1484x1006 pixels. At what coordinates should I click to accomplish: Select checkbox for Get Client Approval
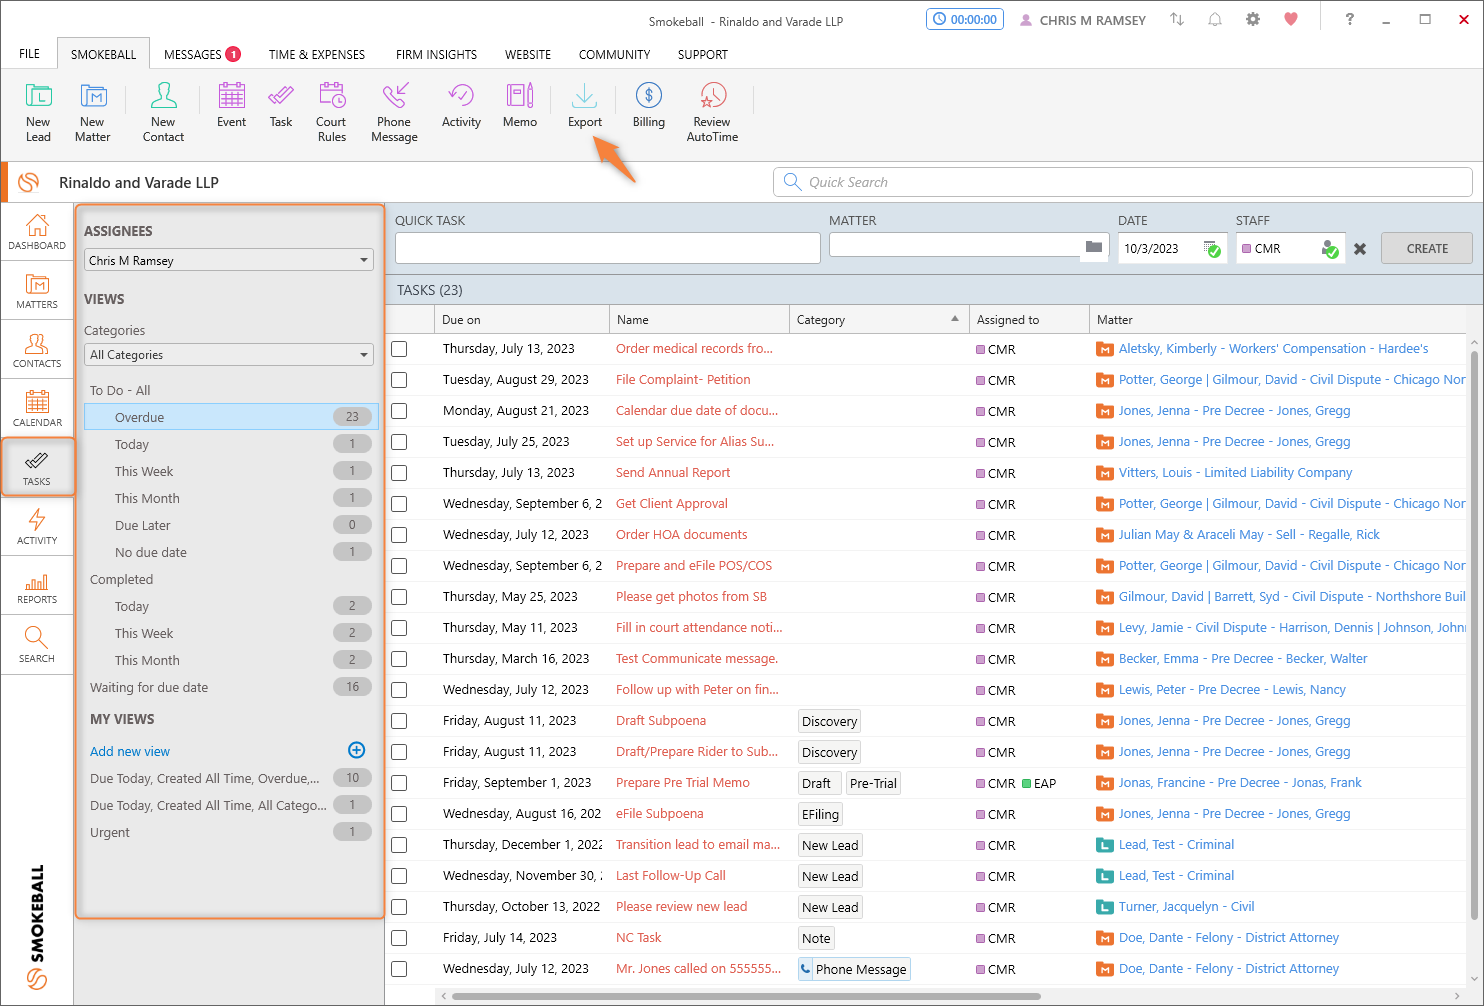(x=399, y=504)
